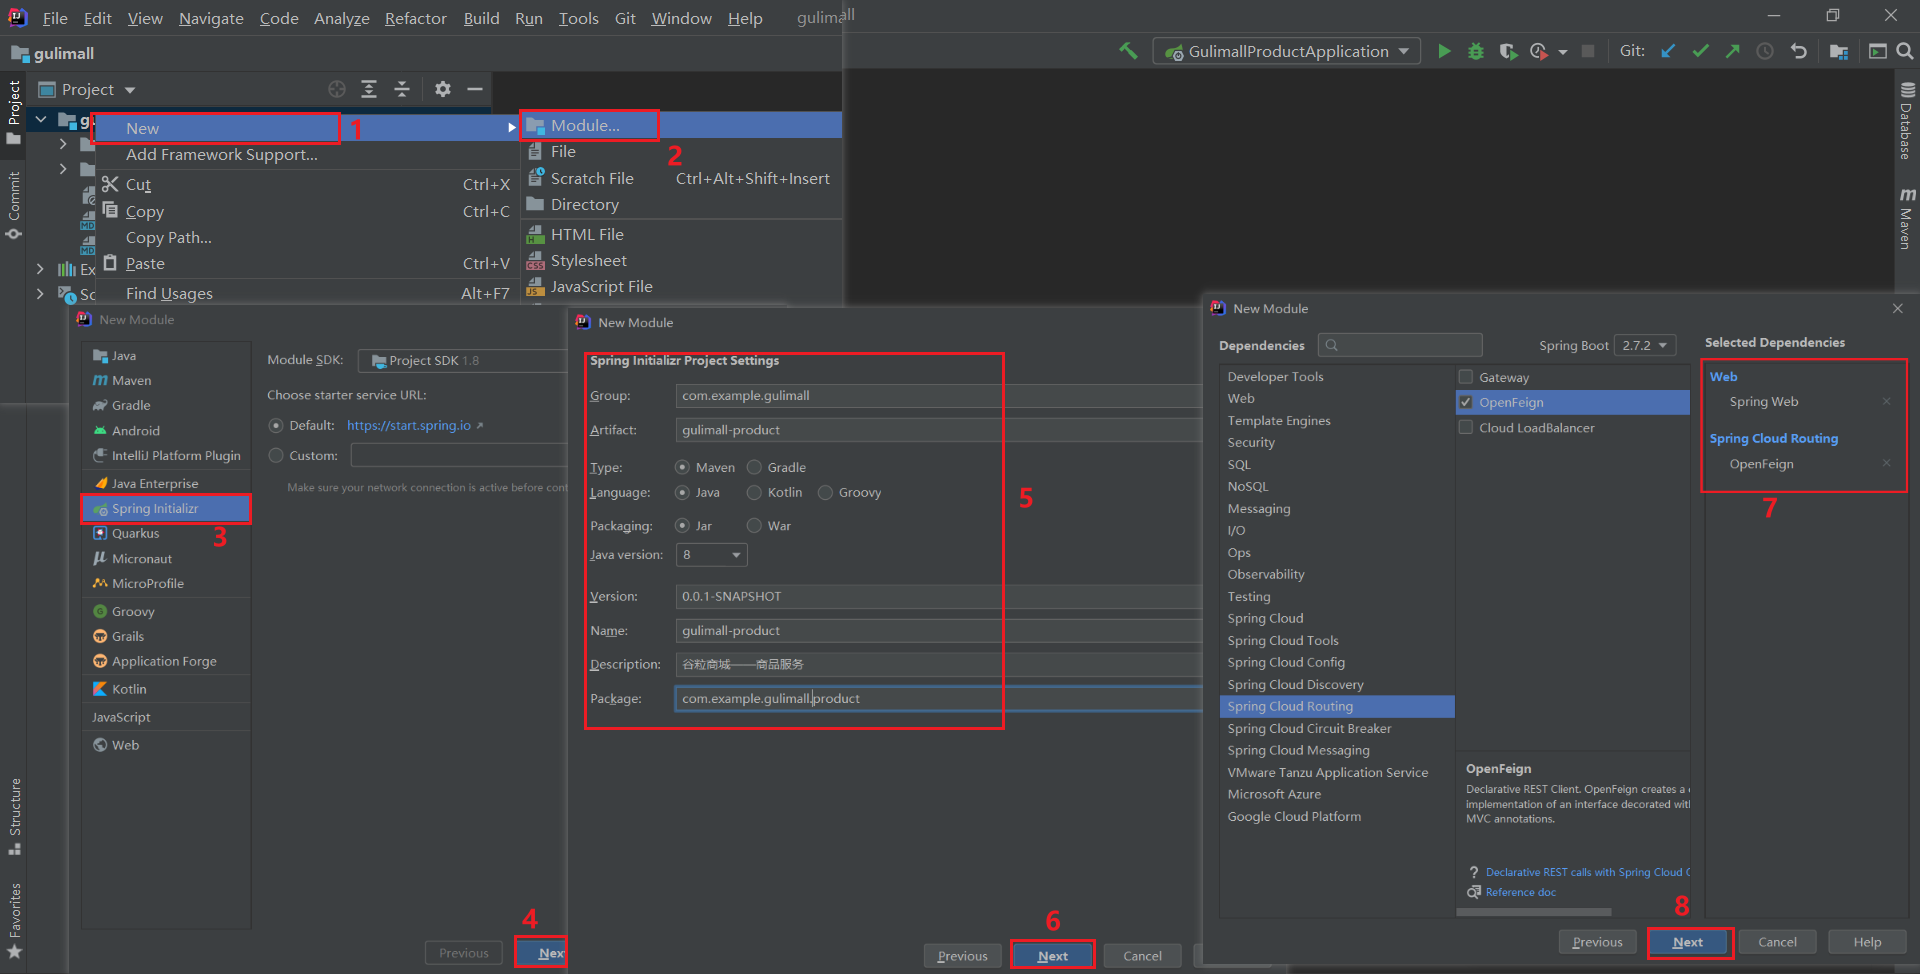The height and width of the screenshot is (974, 1920).
Task: Click the Build project hammer icon
Action: pyautogui.click(x=1128, y=51)
